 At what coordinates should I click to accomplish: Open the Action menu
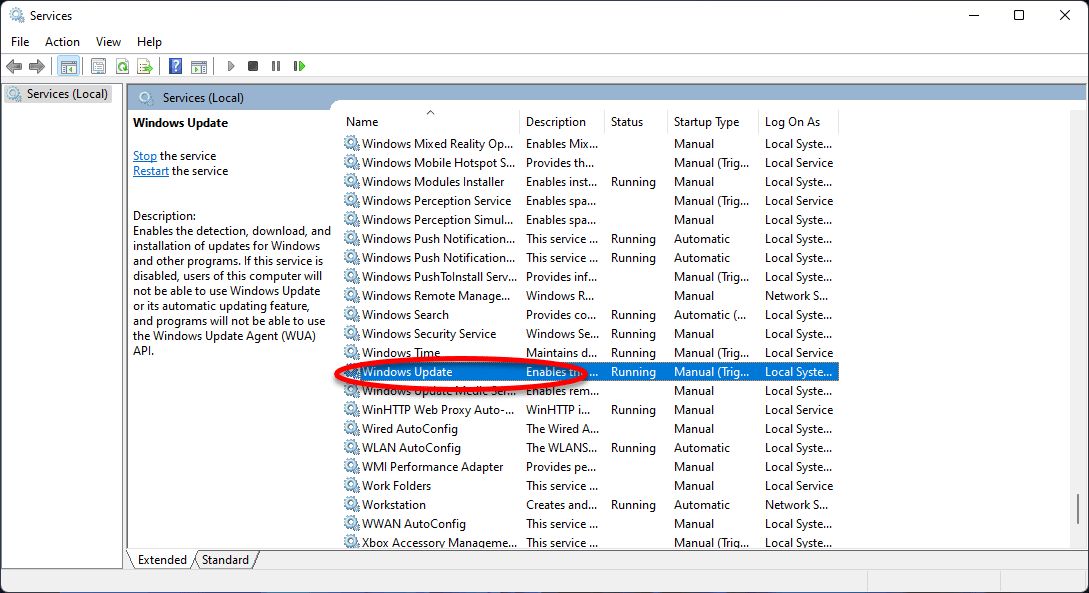[x=63, y=42]
